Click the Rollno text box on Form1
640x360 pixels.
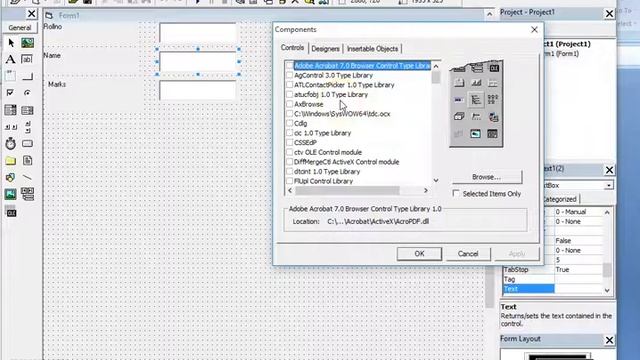198,33
